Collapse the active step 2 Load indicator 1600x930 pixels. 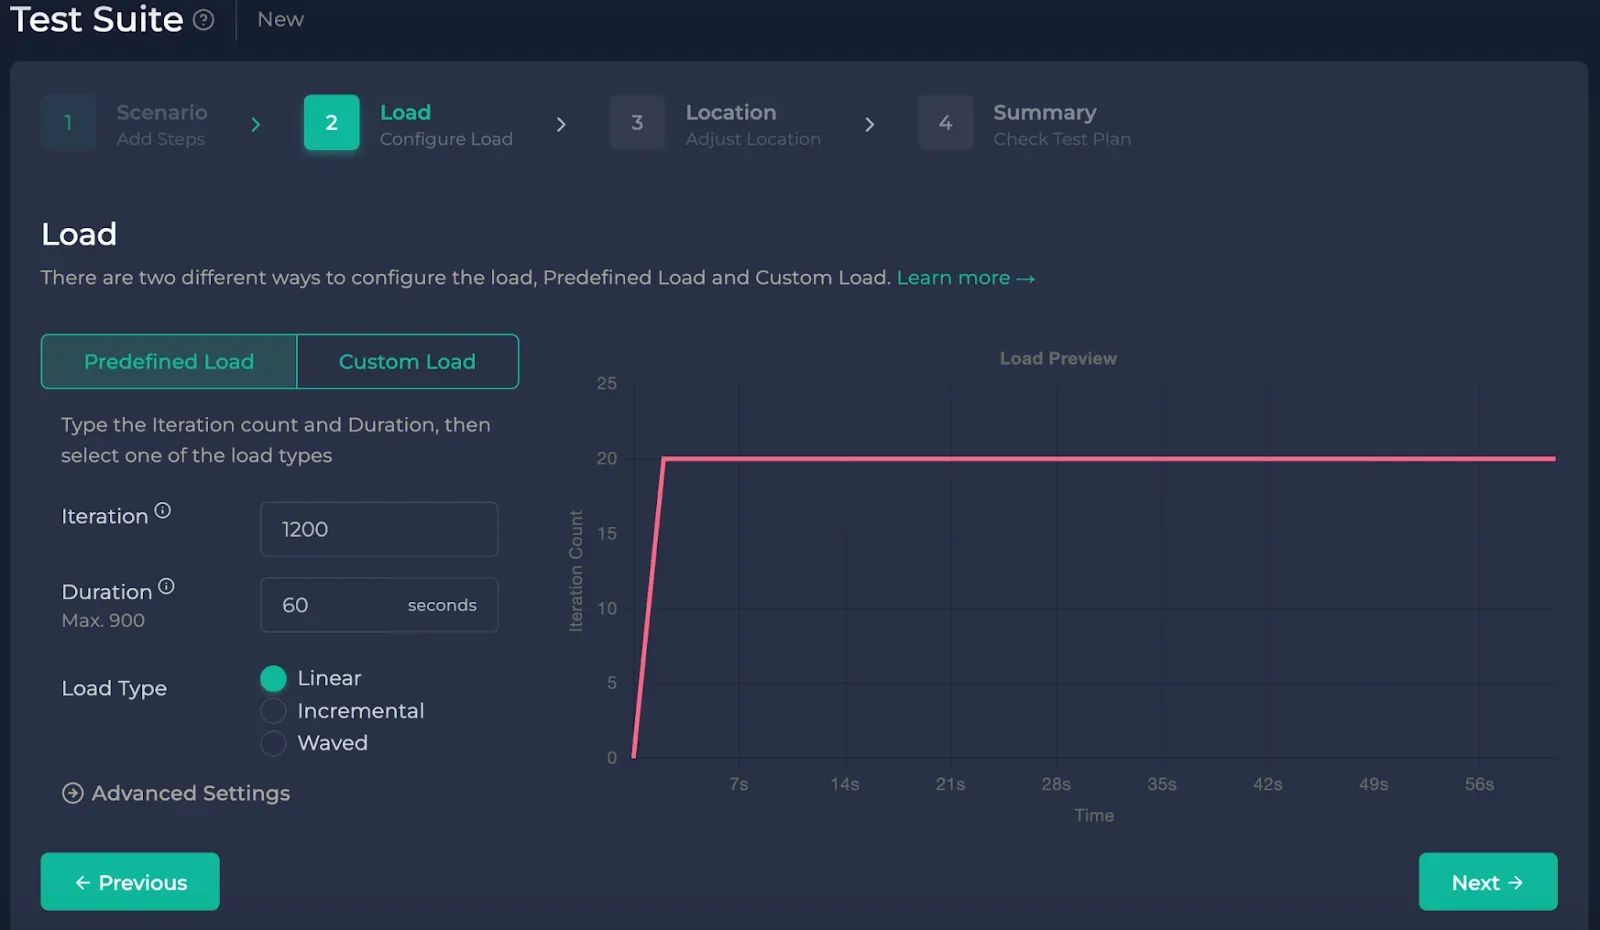click(x=330, y=122)
